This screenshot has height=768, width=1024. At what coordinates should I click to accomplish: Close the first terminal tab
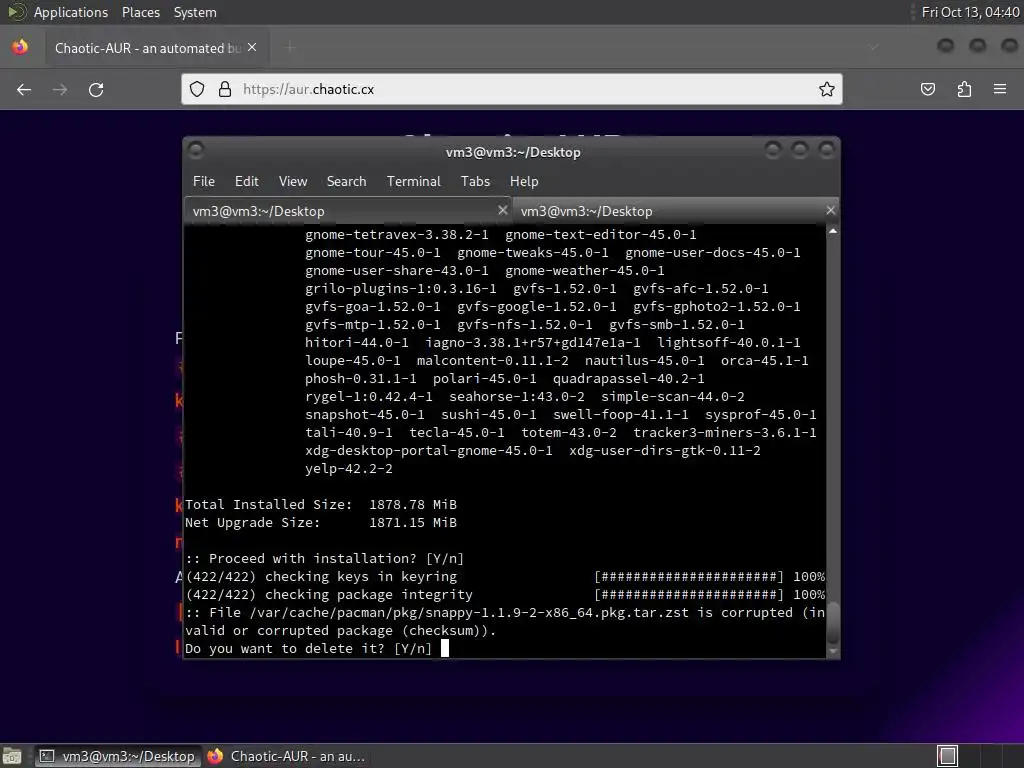point(502,210)
